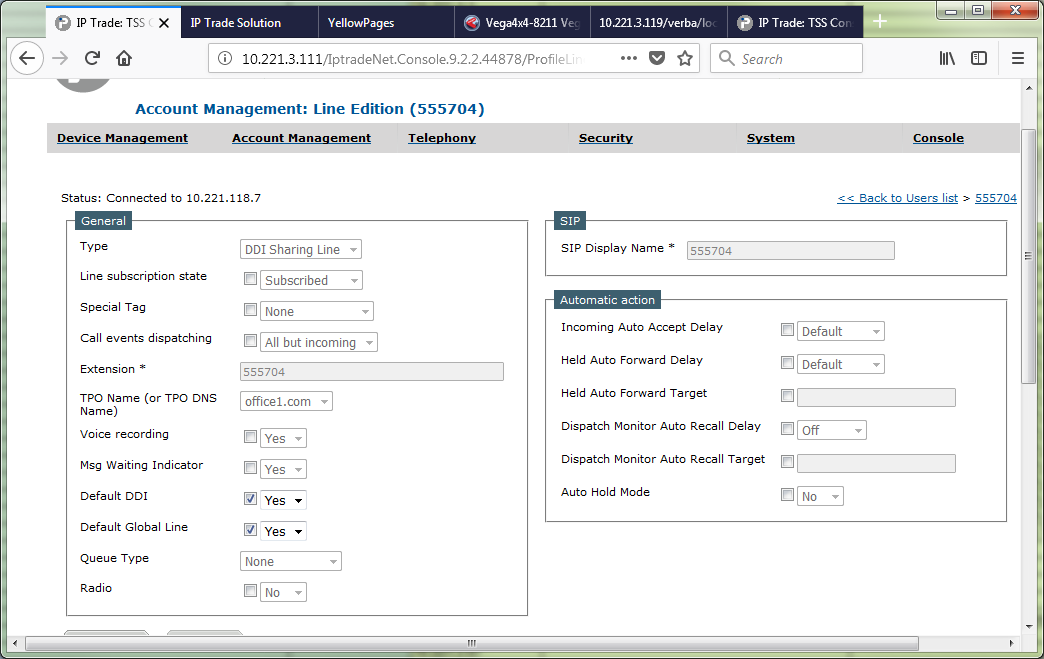Go forward to the next page

[x=60, y=59]
